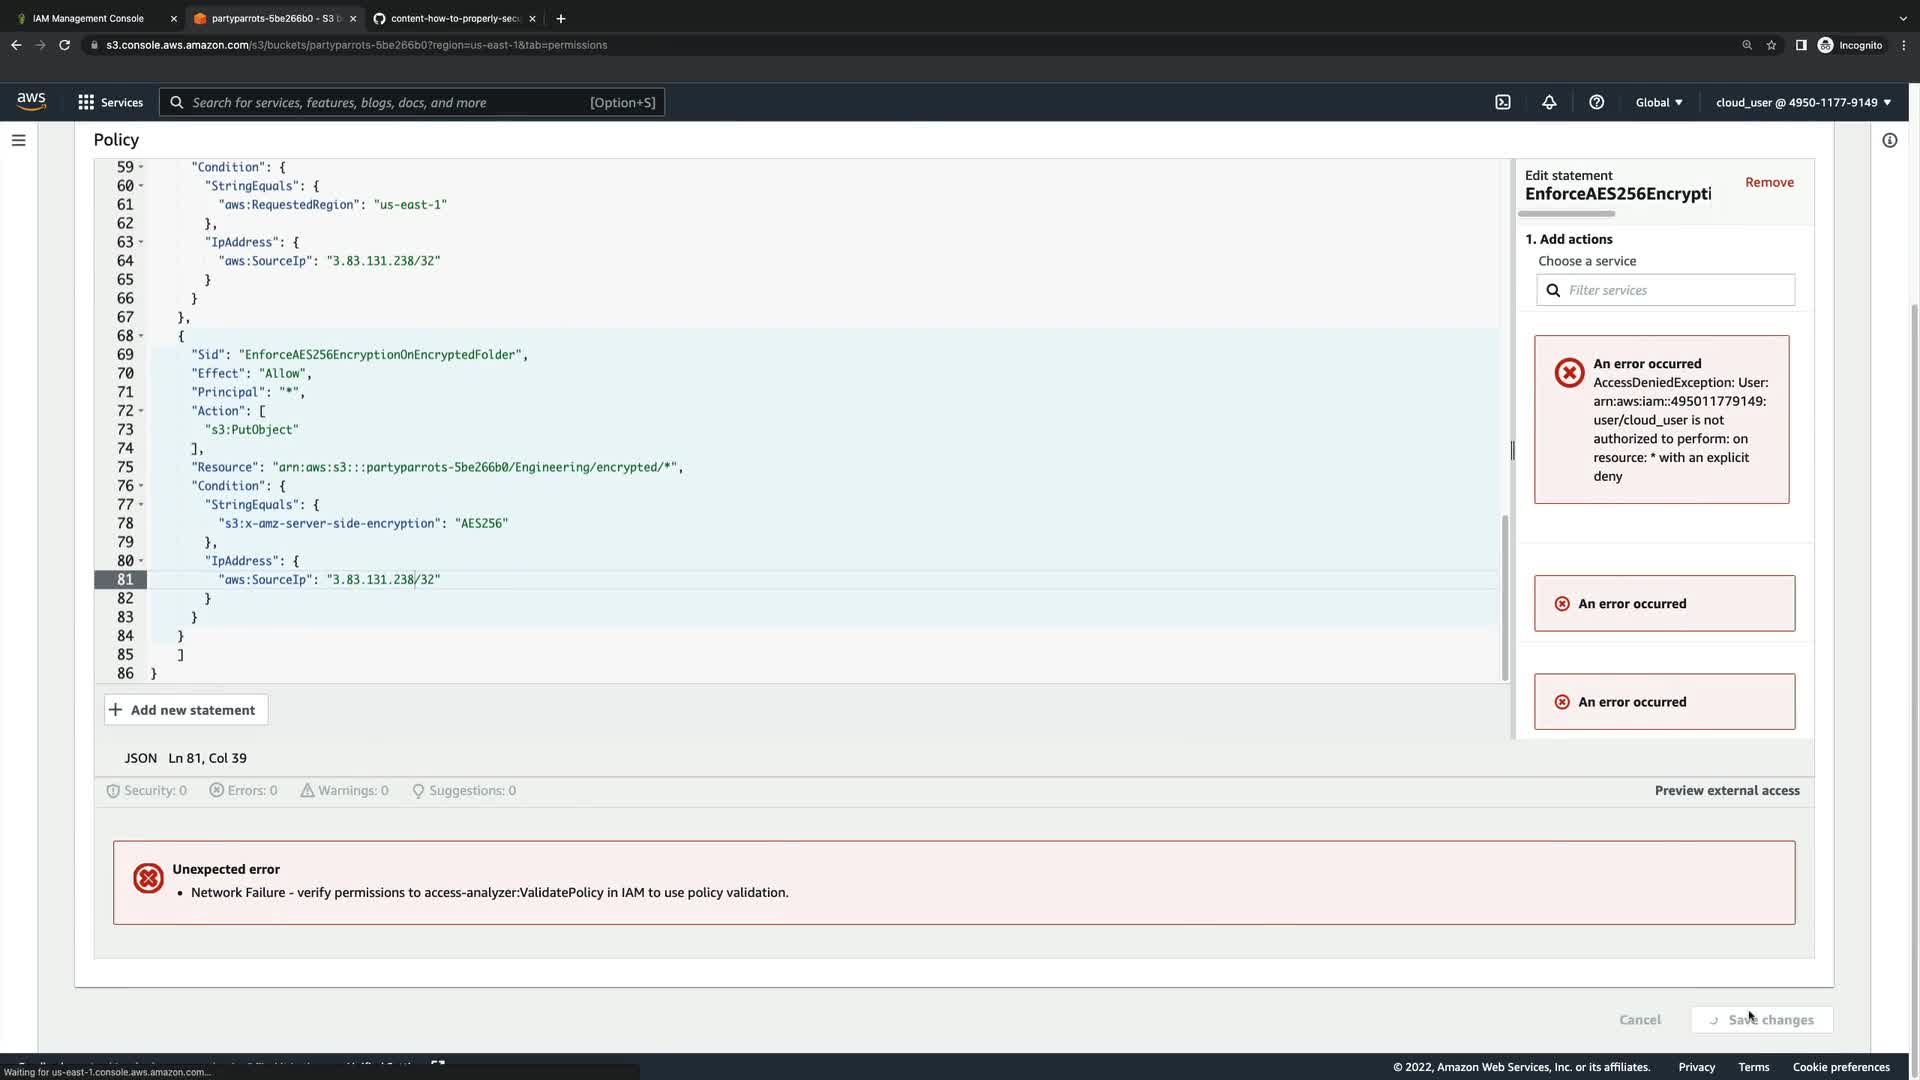
Task: Click Preview external access
Action: click(x=1726, y=790)
